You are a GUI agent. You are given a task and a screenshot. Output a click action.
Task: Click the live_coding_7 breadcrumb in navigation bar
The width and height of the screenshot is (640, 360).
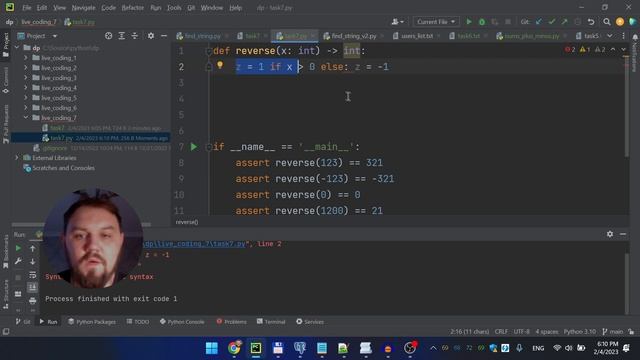click(x=39, y=22)
